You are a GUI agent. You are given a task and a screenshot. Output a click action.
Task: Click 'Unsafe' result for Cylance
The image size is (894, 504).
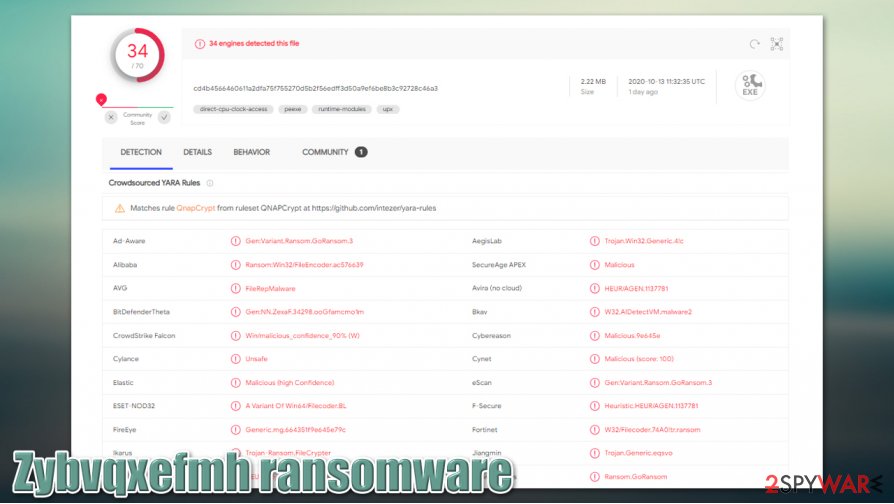coord(256,359)
